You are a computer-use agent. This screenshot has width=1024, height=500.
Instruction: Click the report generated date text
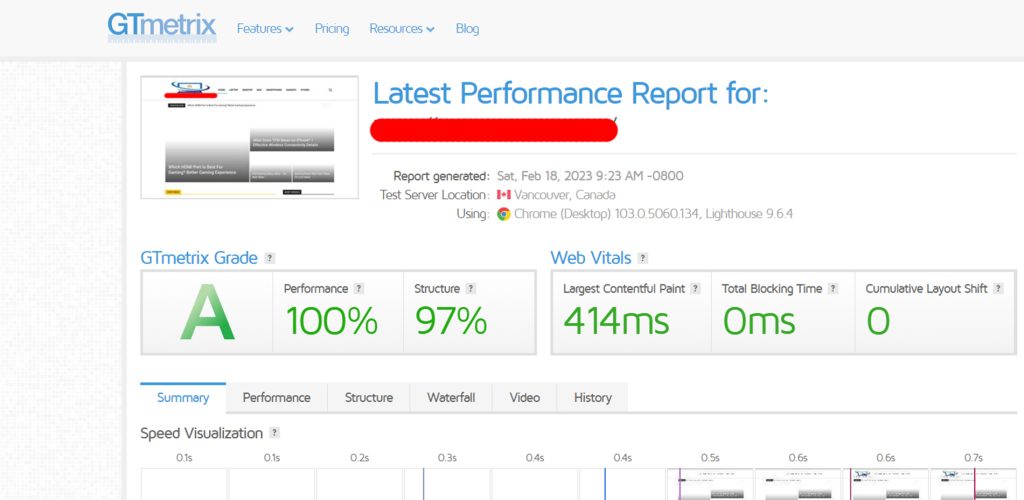[x=590, y=176]
